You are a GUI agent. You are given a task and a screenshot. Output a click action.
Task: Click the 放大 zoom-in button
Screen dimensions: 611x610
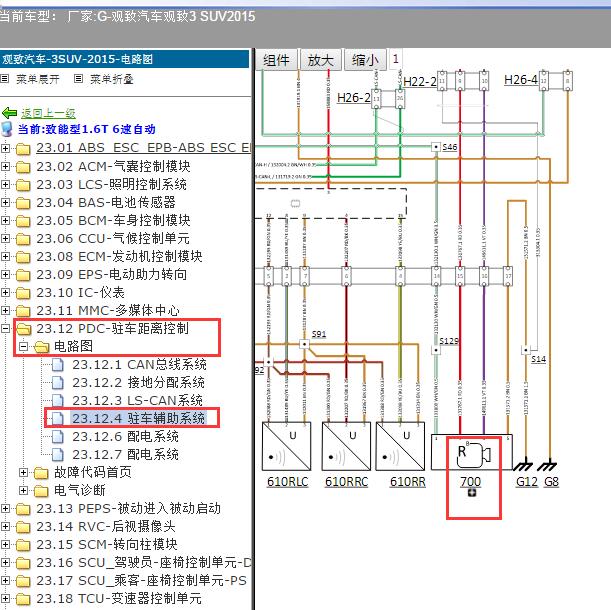click(x=321, y=60)
